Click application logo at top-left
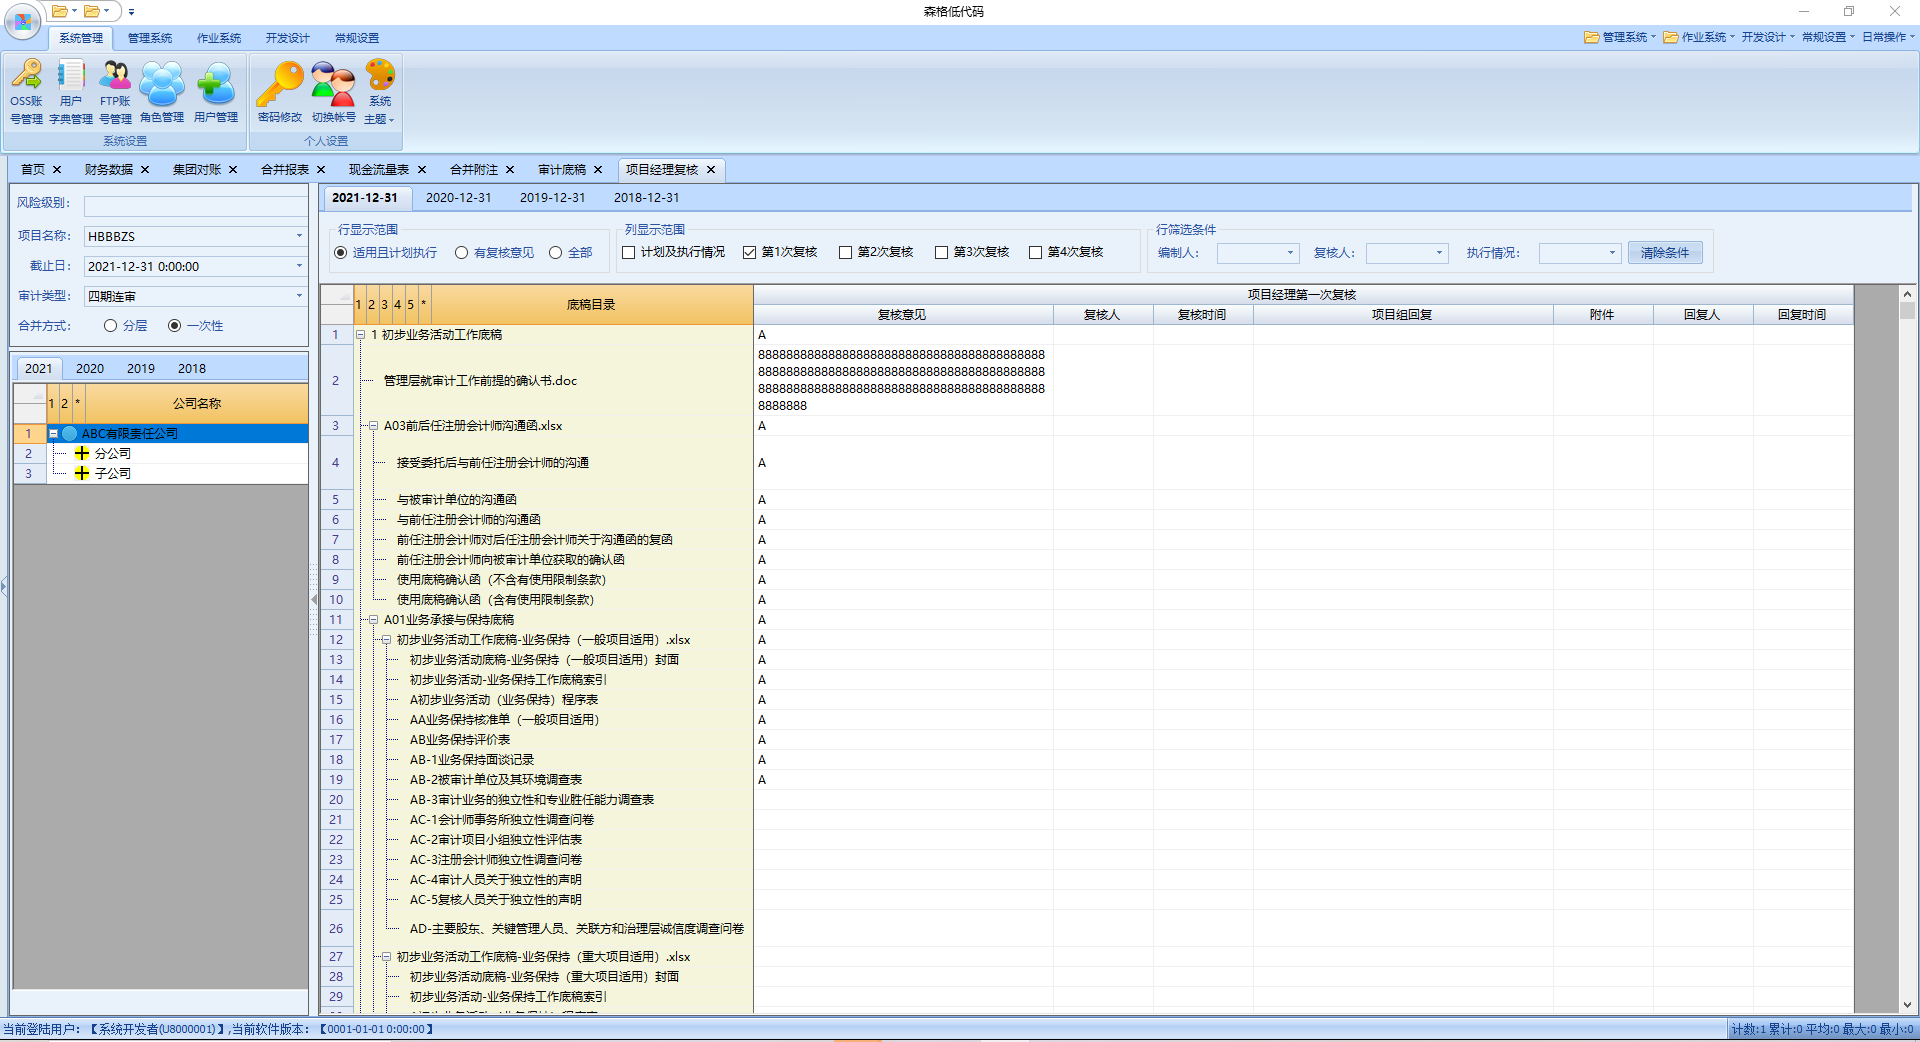1920x1042 pixels. click(23, 21)
